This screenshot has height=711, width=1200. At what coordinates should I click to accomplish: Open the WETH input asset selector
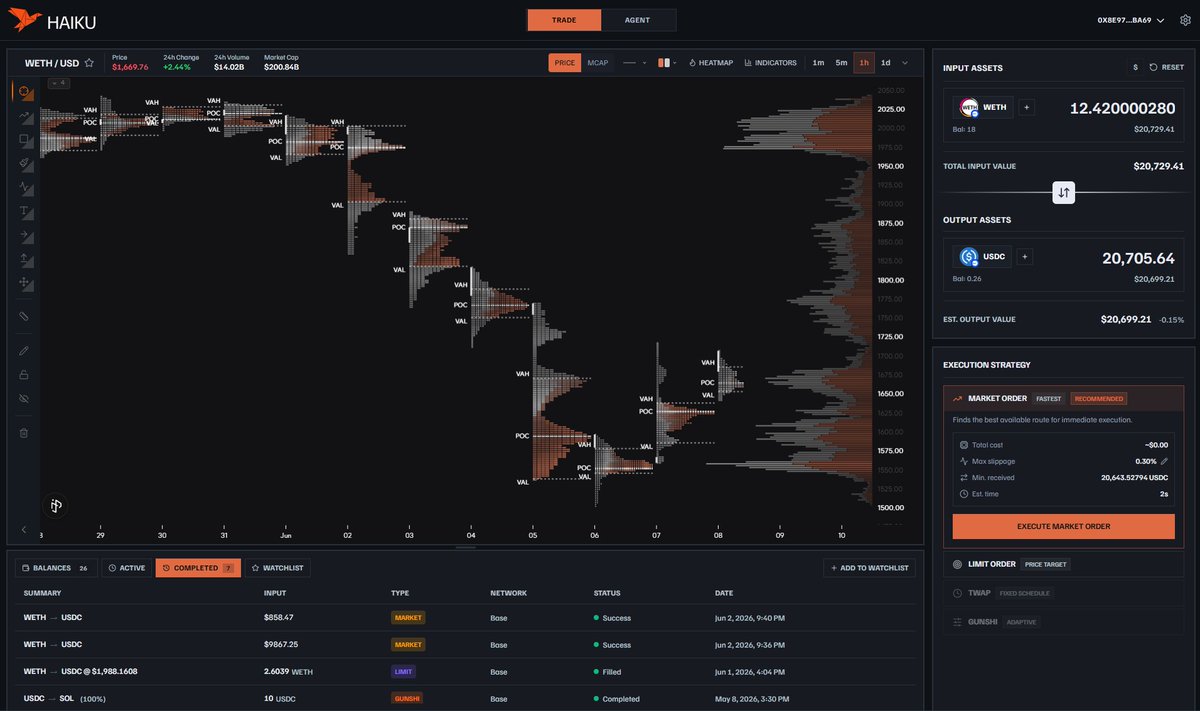[982, 107]
